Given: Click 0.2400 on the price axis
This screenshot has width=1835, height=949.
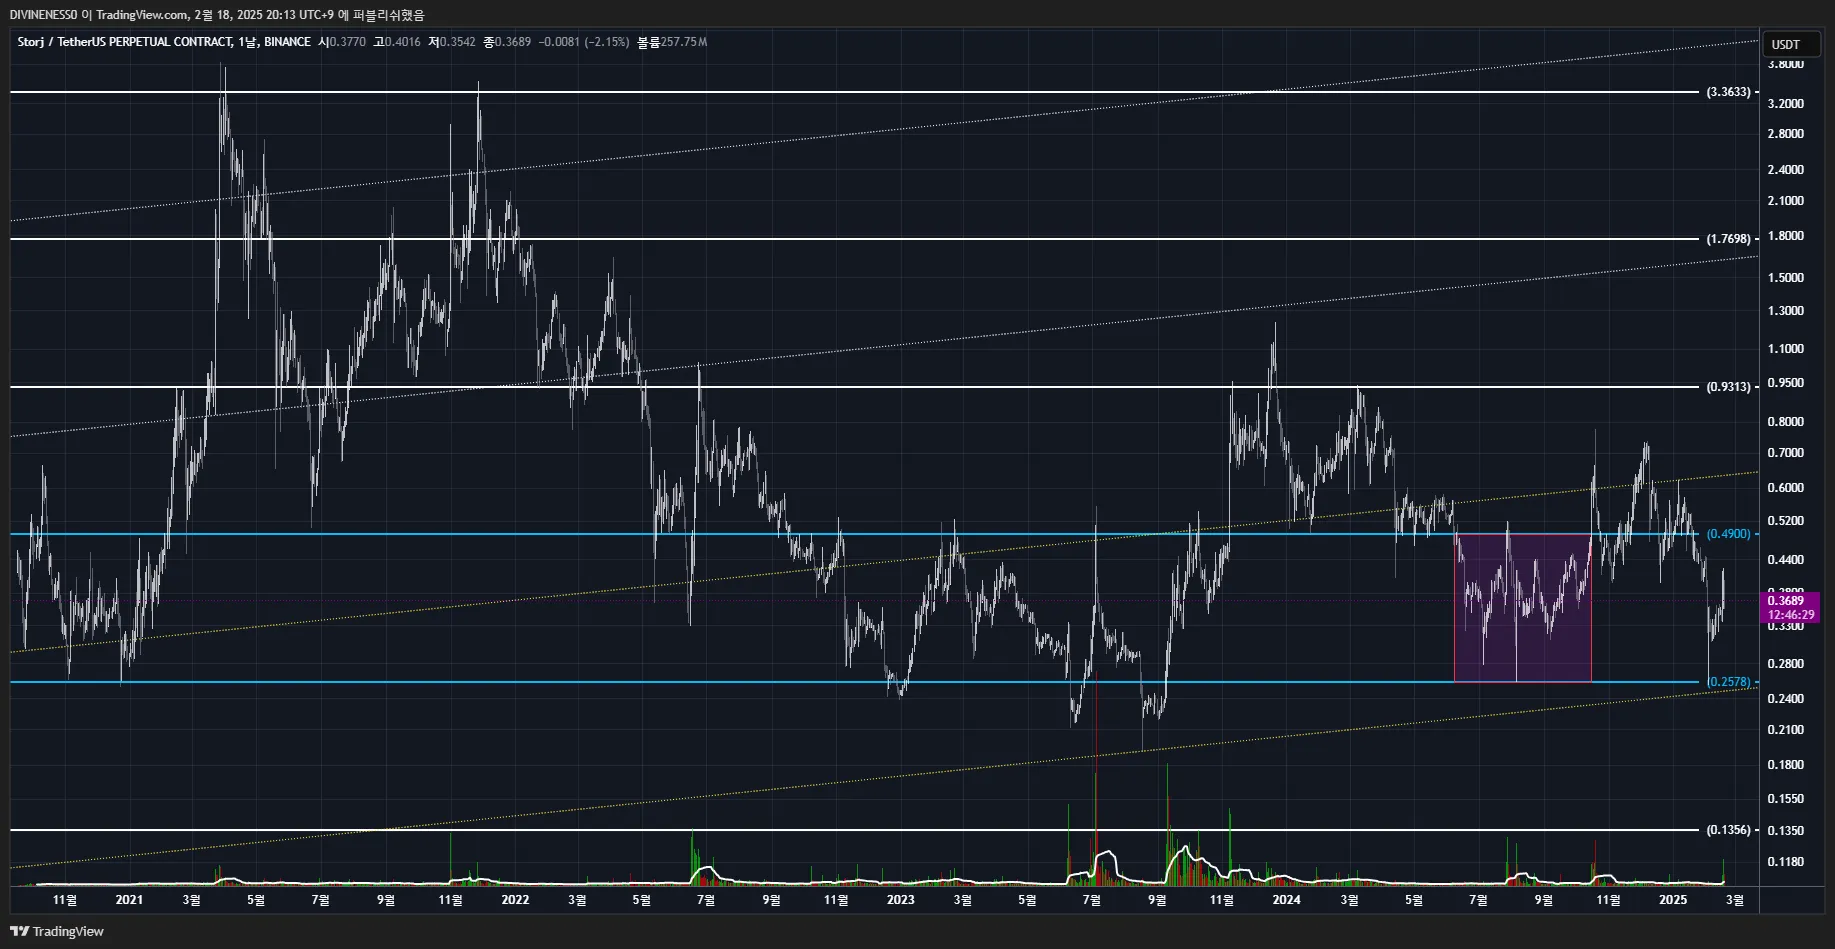Looking at the screenshot, I should (x=1785, y=699).
